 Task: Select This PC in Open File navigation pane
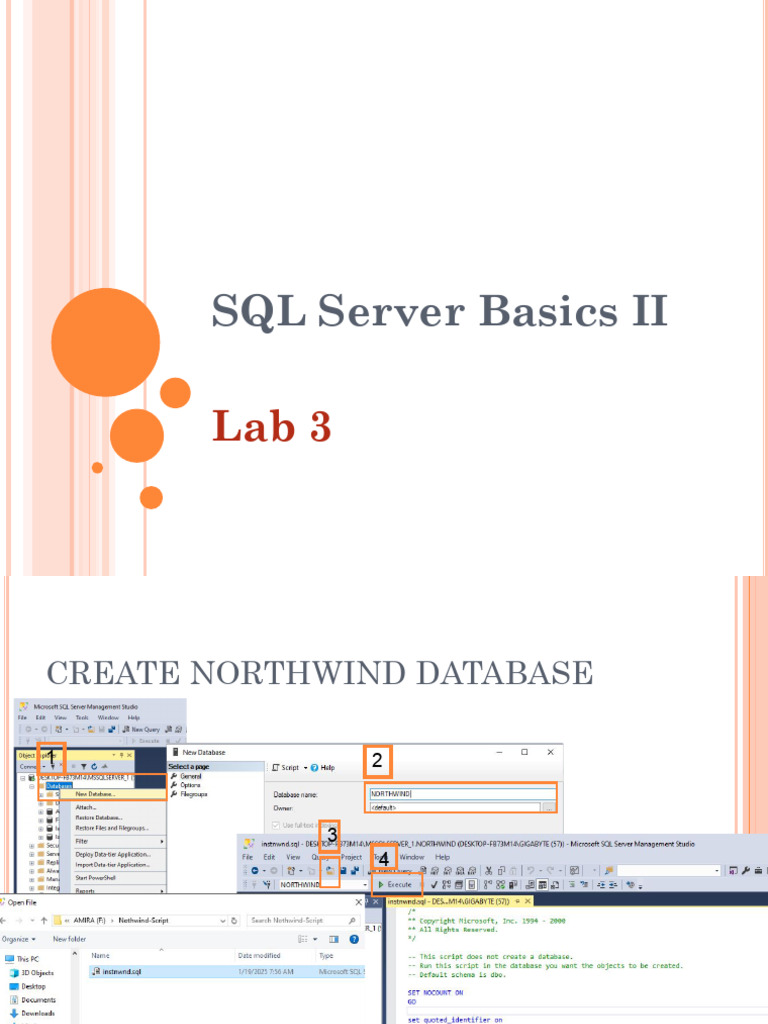point(22,959)
